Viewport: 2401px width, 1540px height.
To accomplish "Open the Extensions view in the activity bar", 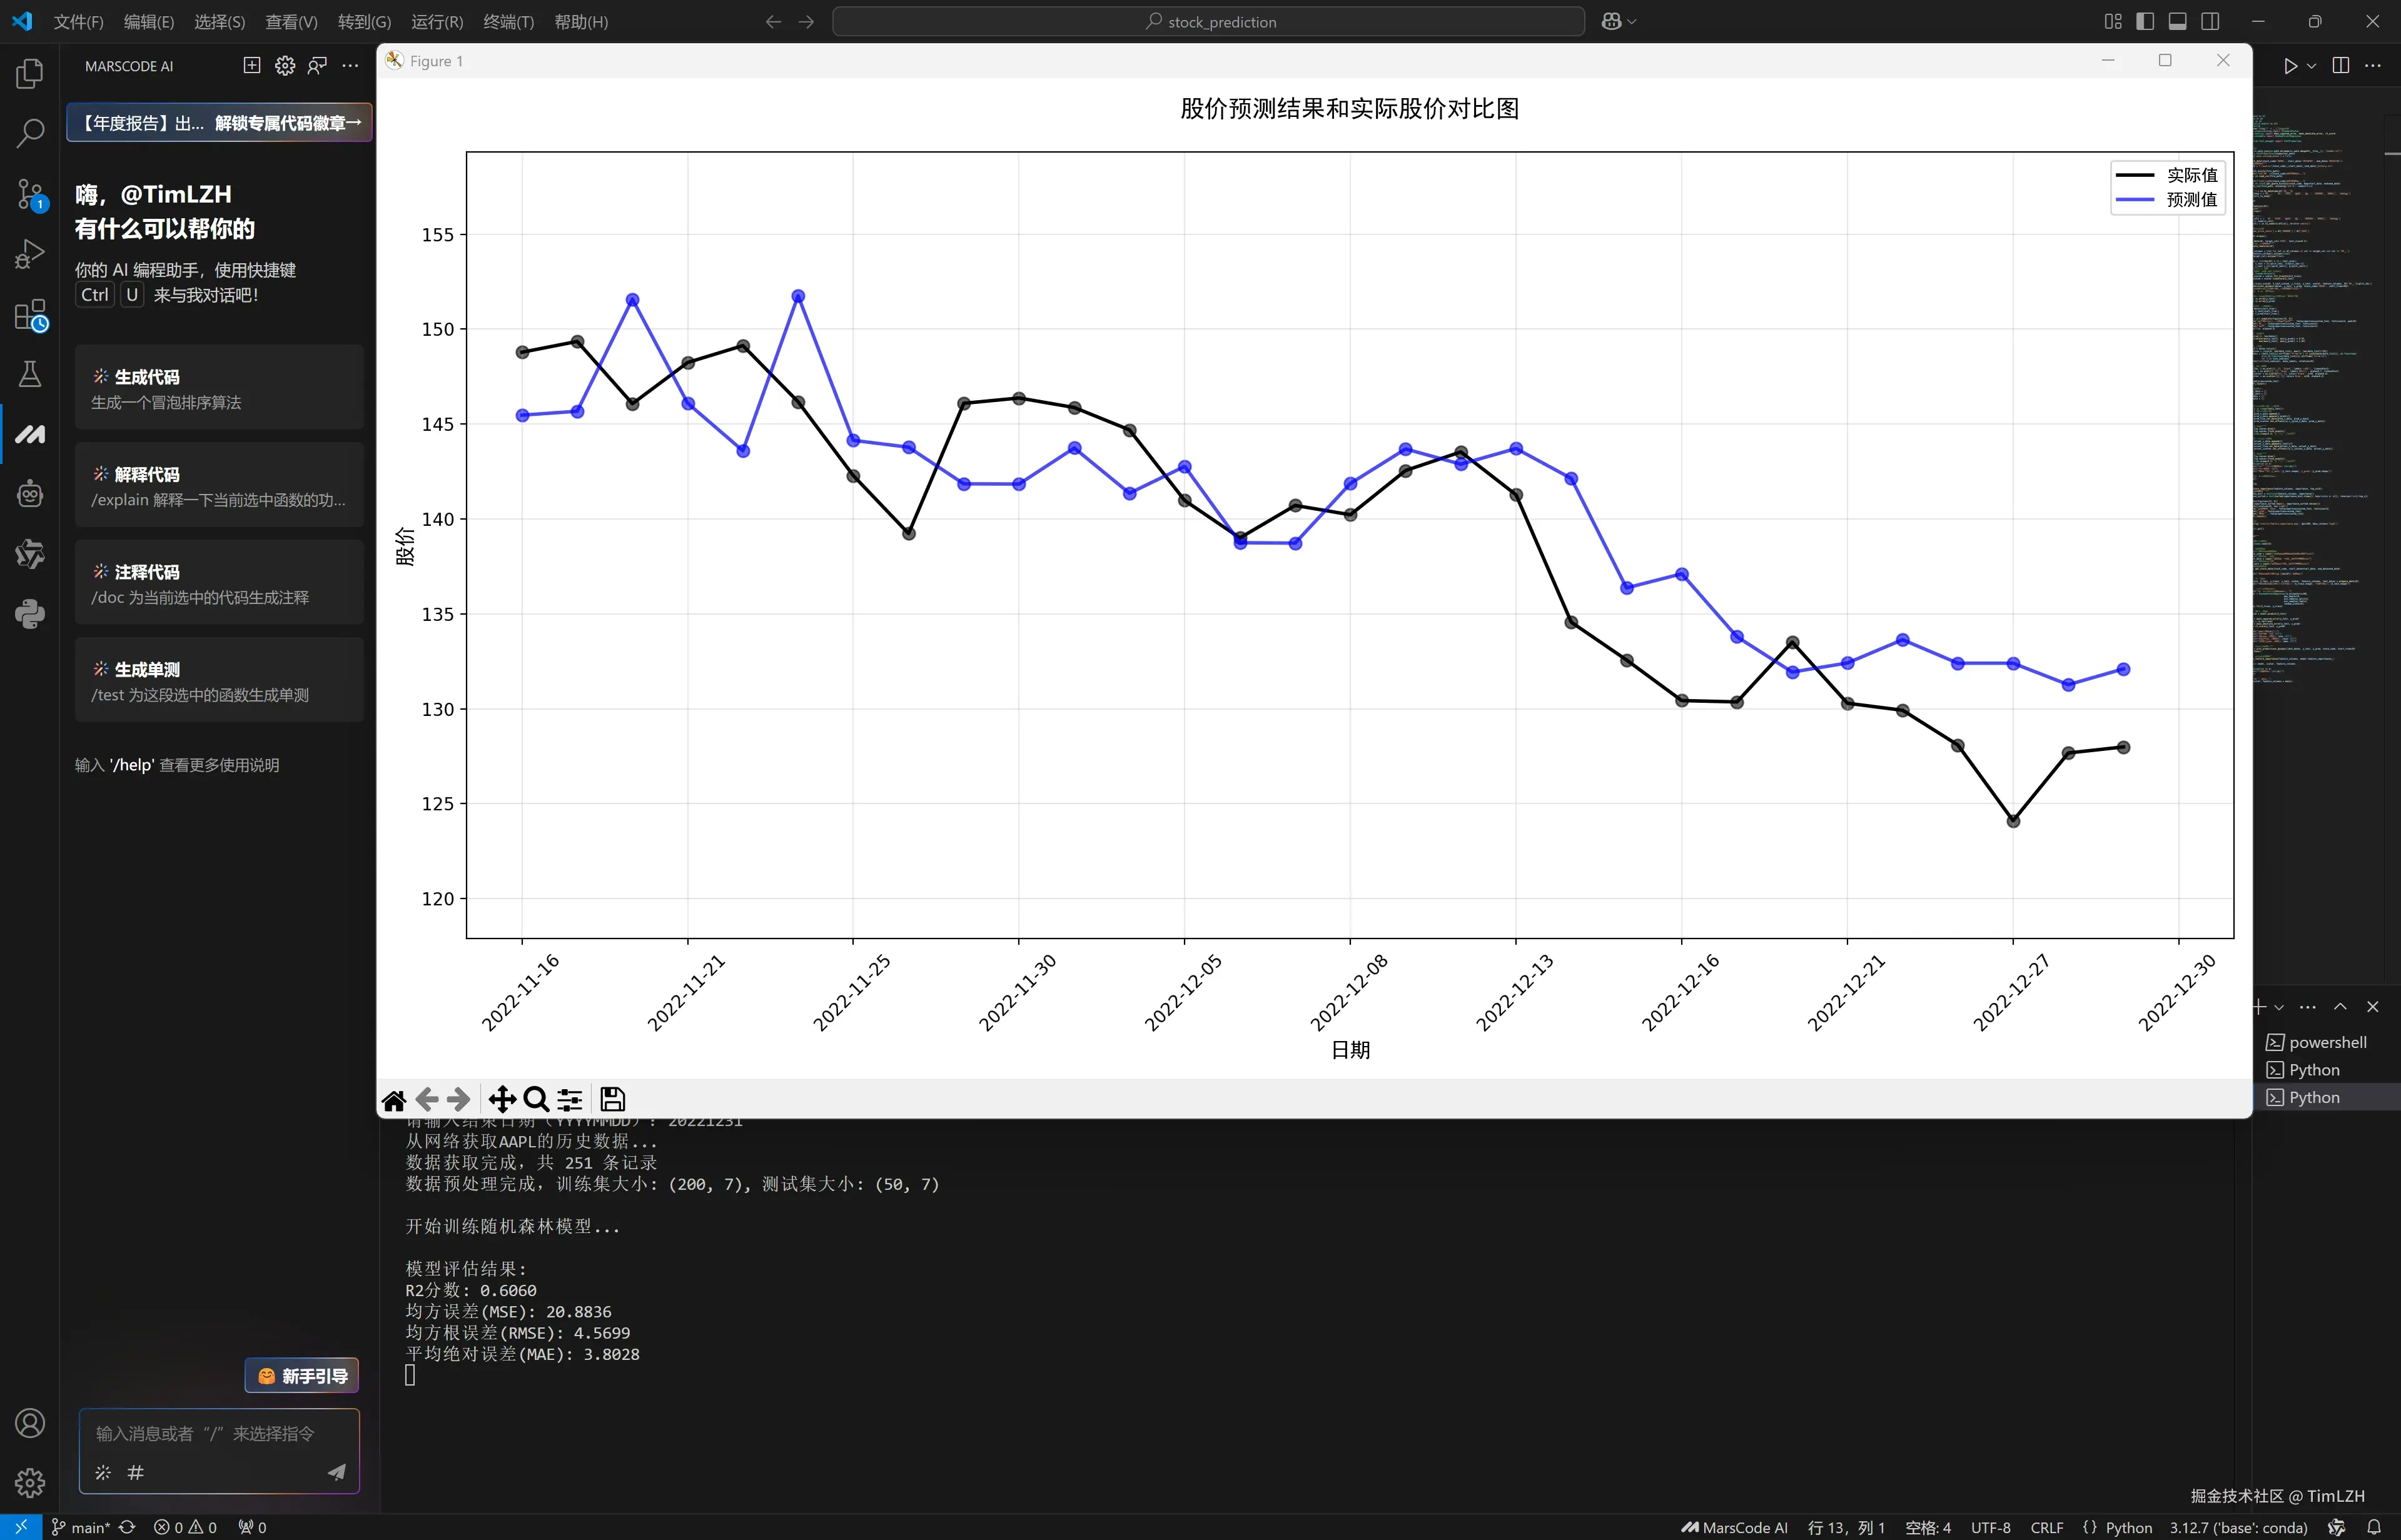I will tap(29, 315).
